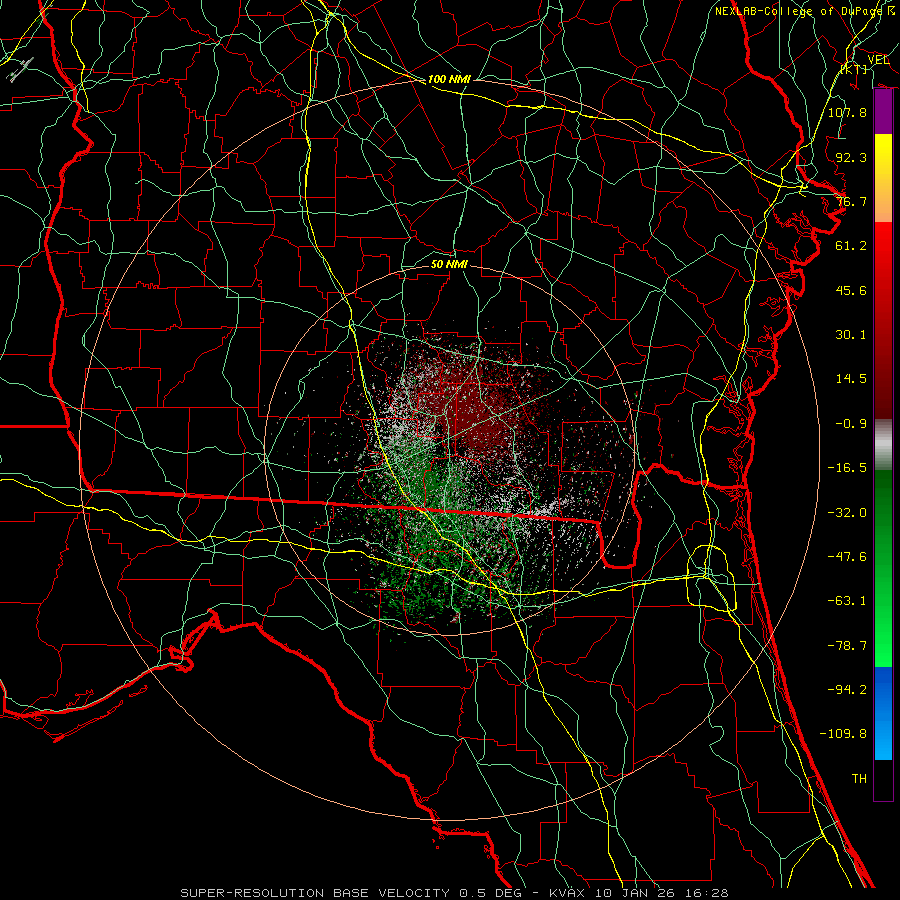
Task: Click the 16:28 timestamp in the footer
Action: [x=706, y=893]
